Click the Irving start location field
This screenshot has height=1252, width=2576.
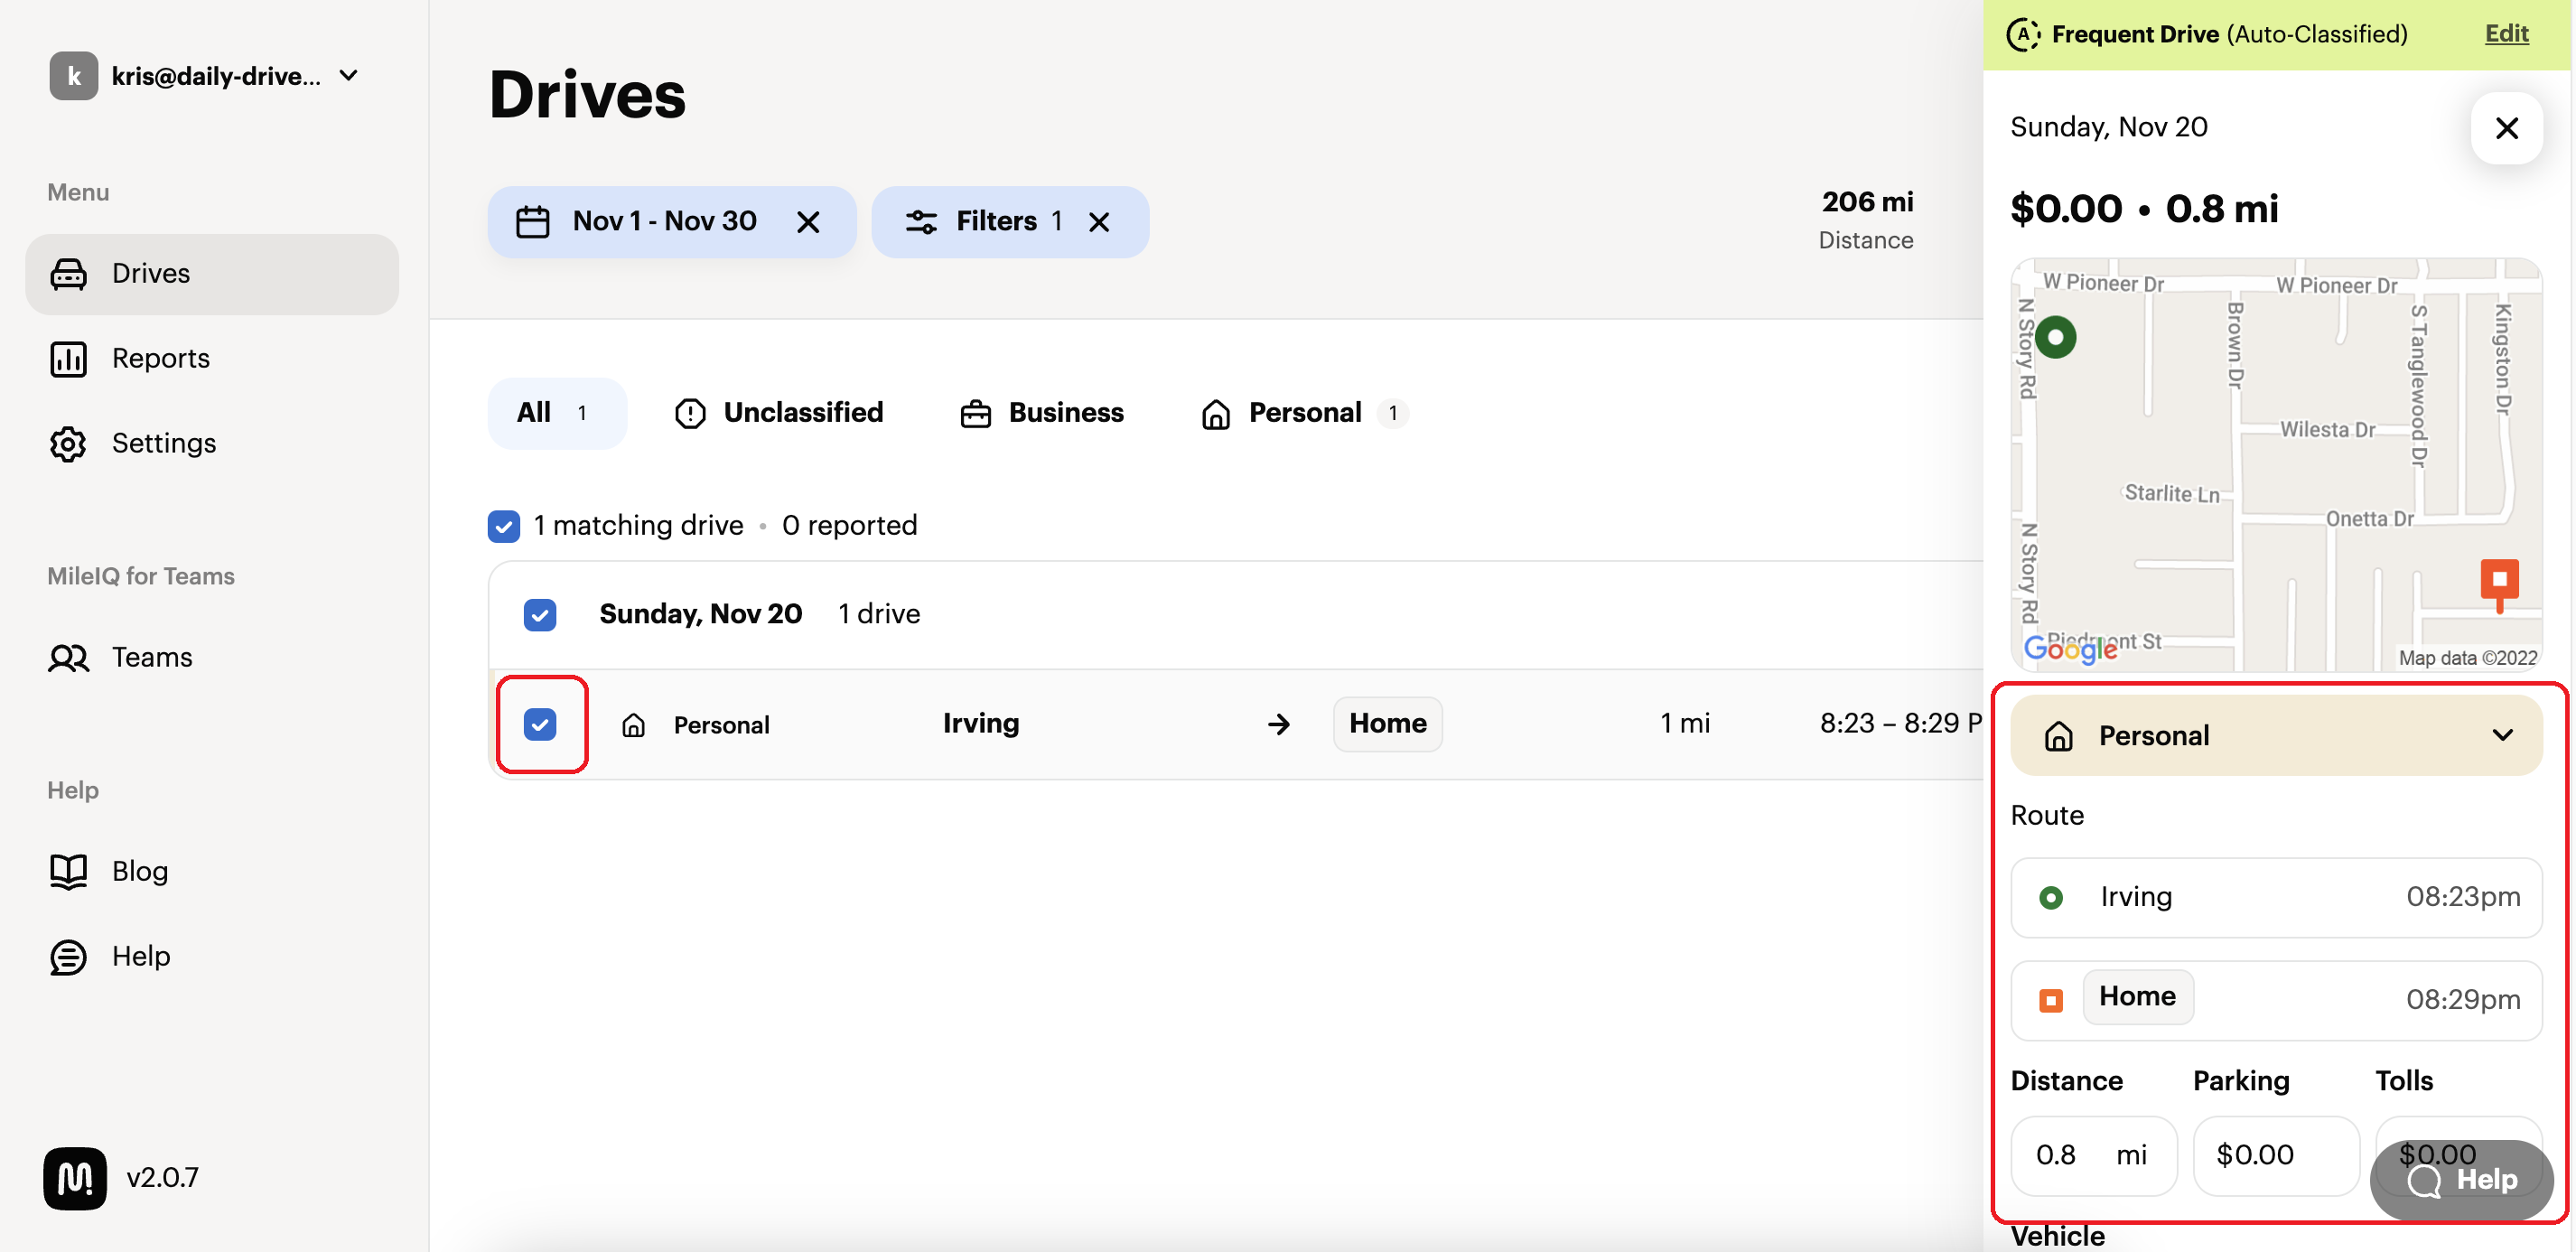click(x=2276, y=897)
